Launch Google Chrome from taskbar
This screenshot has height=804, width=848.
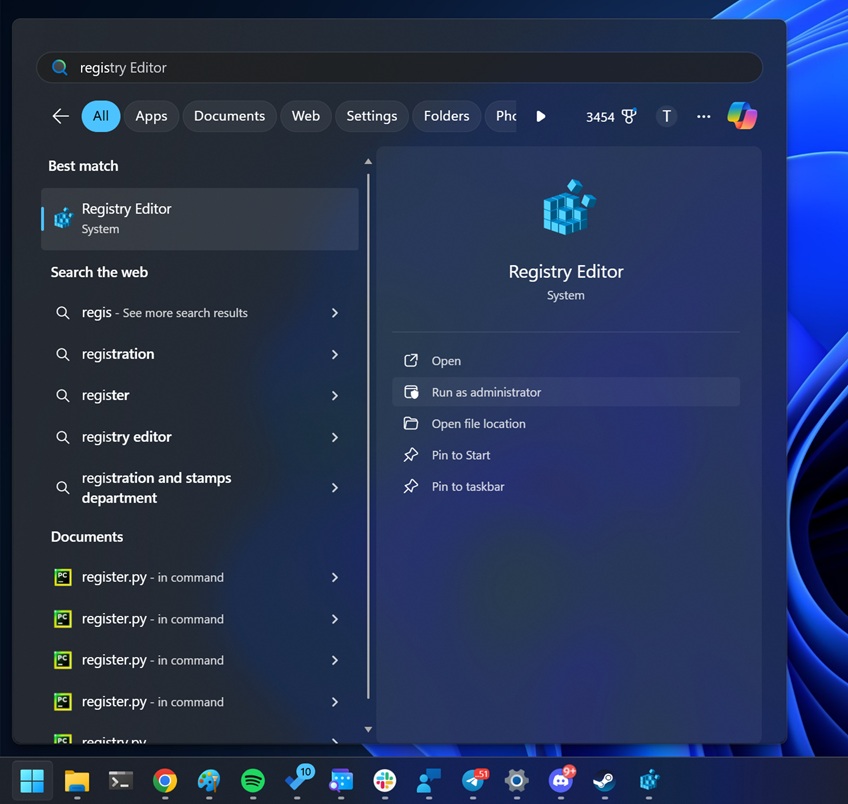165,781
